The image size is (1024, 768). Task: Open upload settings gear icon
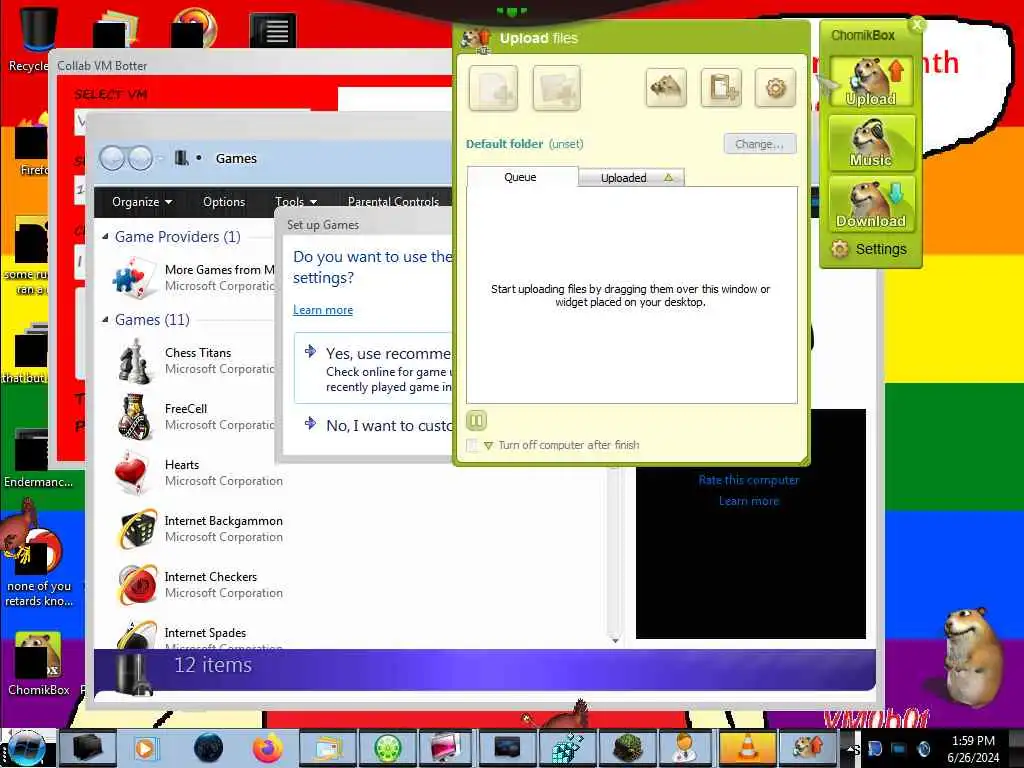pos(775,88)
